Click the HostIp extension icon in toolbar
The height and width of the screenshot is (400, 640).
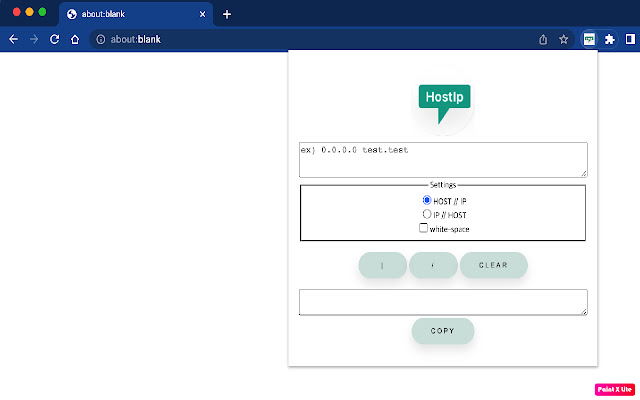589,39
